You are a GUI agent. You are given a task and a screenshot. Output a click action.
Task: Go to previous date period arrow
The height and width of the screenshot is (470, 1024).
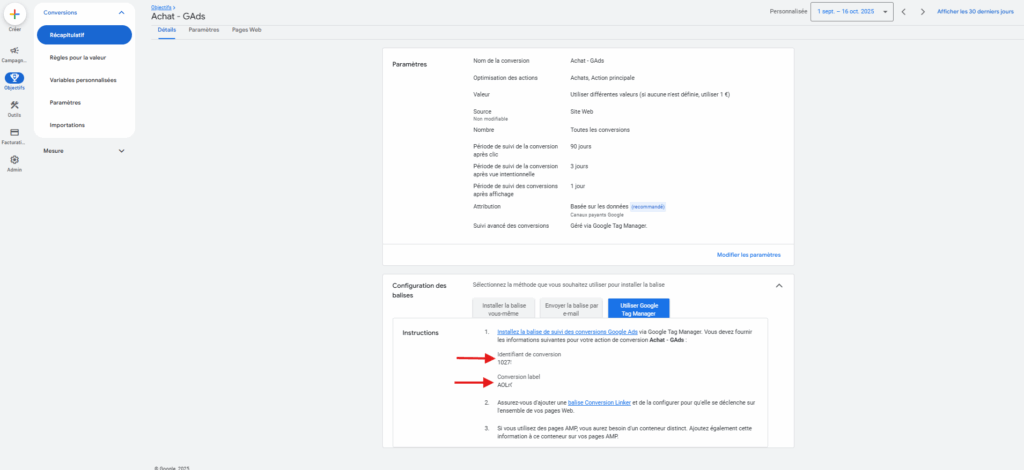point(903,12)
